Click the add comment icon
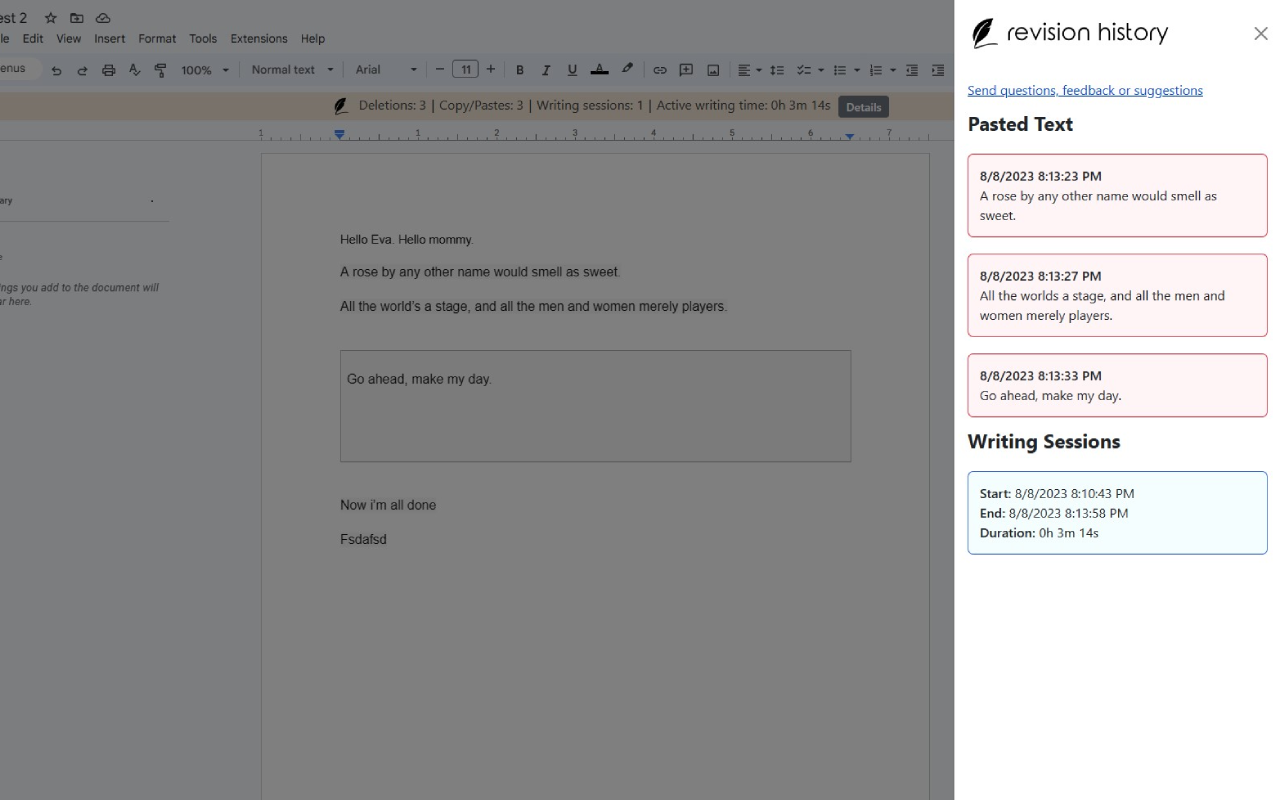The width and height of the screenshot is (1280, 800). click(686, 70)
